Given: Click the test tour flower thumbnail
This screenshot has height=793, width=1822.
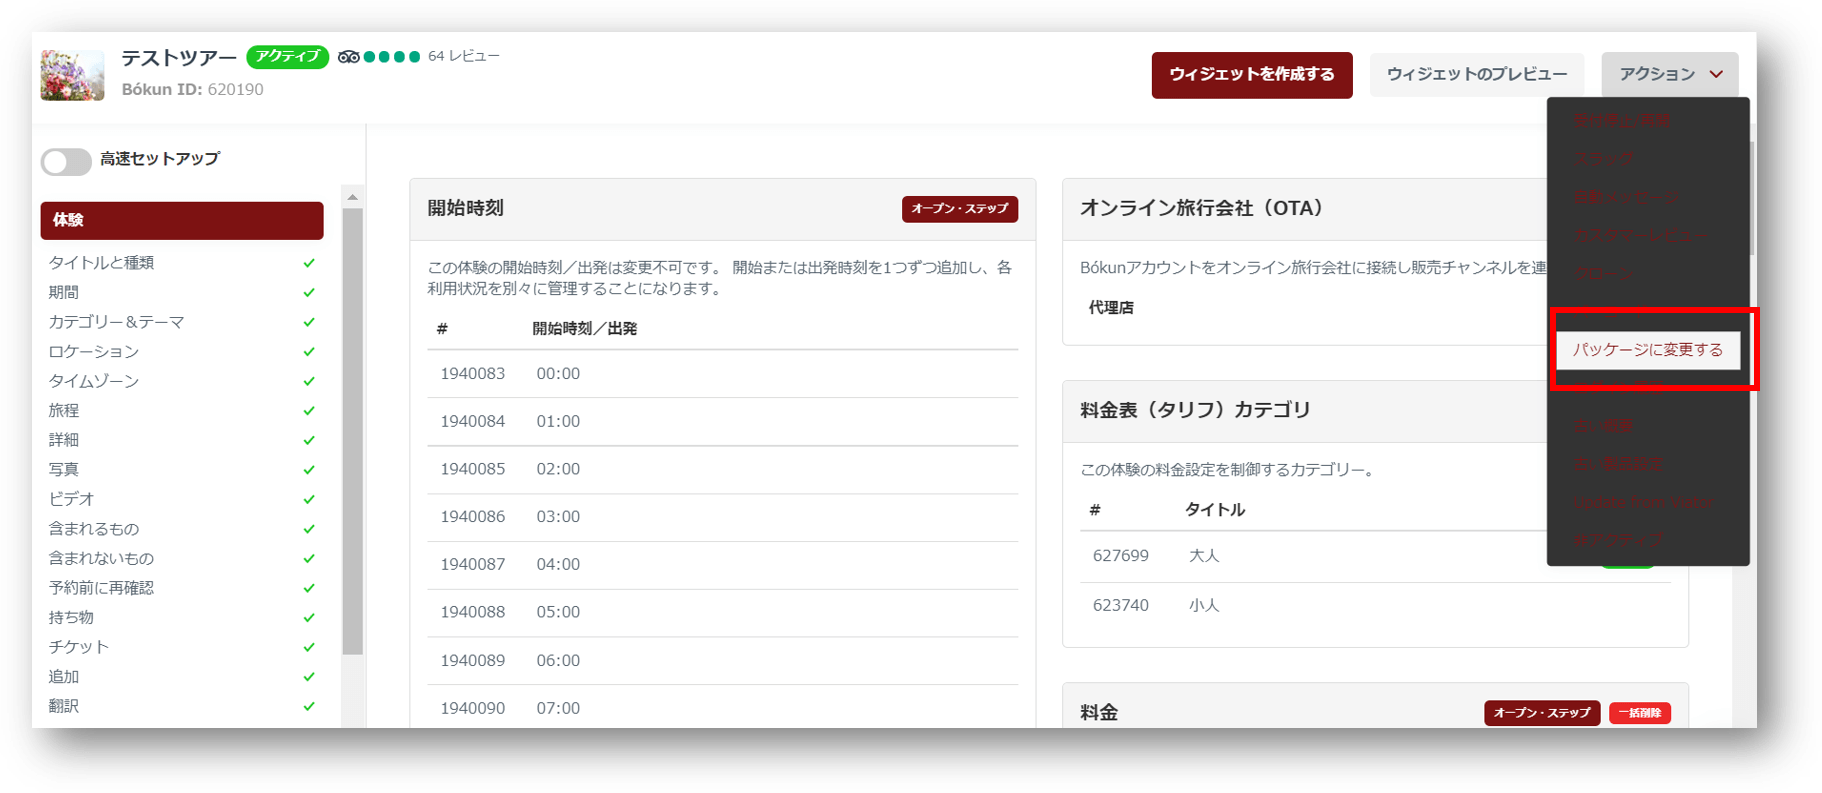Looking at the screenshot, I should tap(72, 75).
